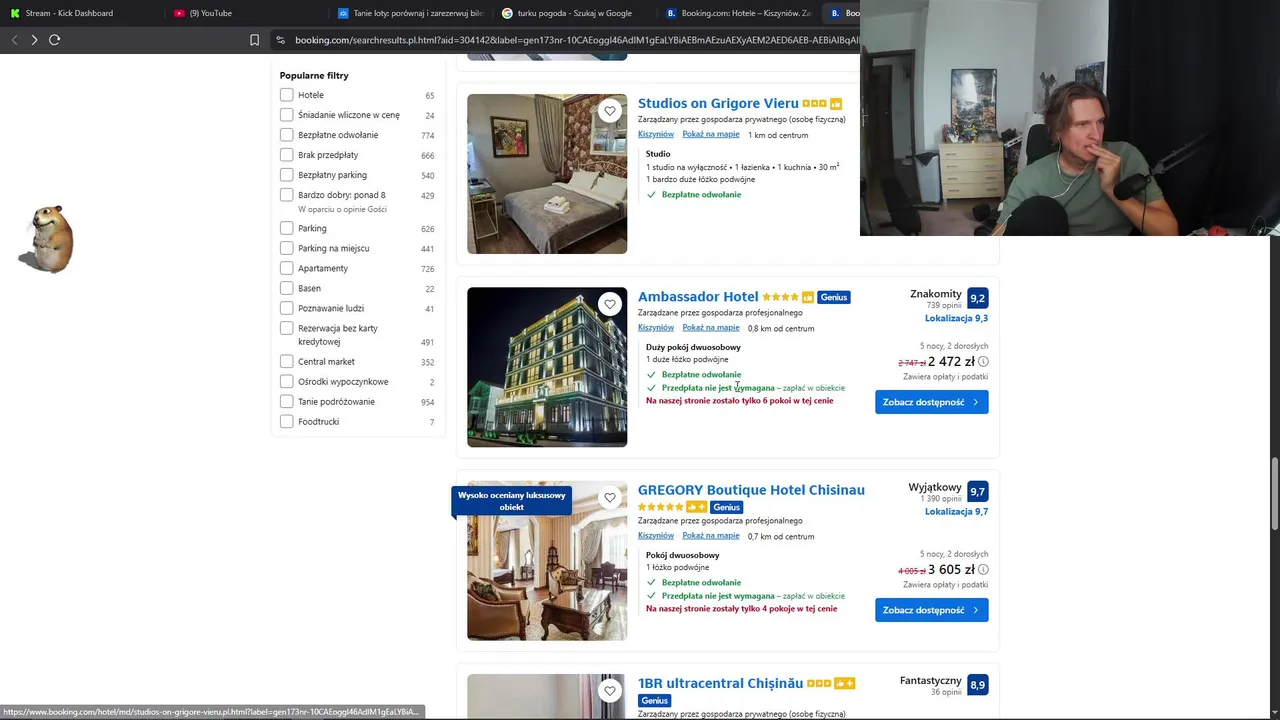Enable Bezpłatny parking filter
Screen dimensions: 1280x720
pos(287,175)
